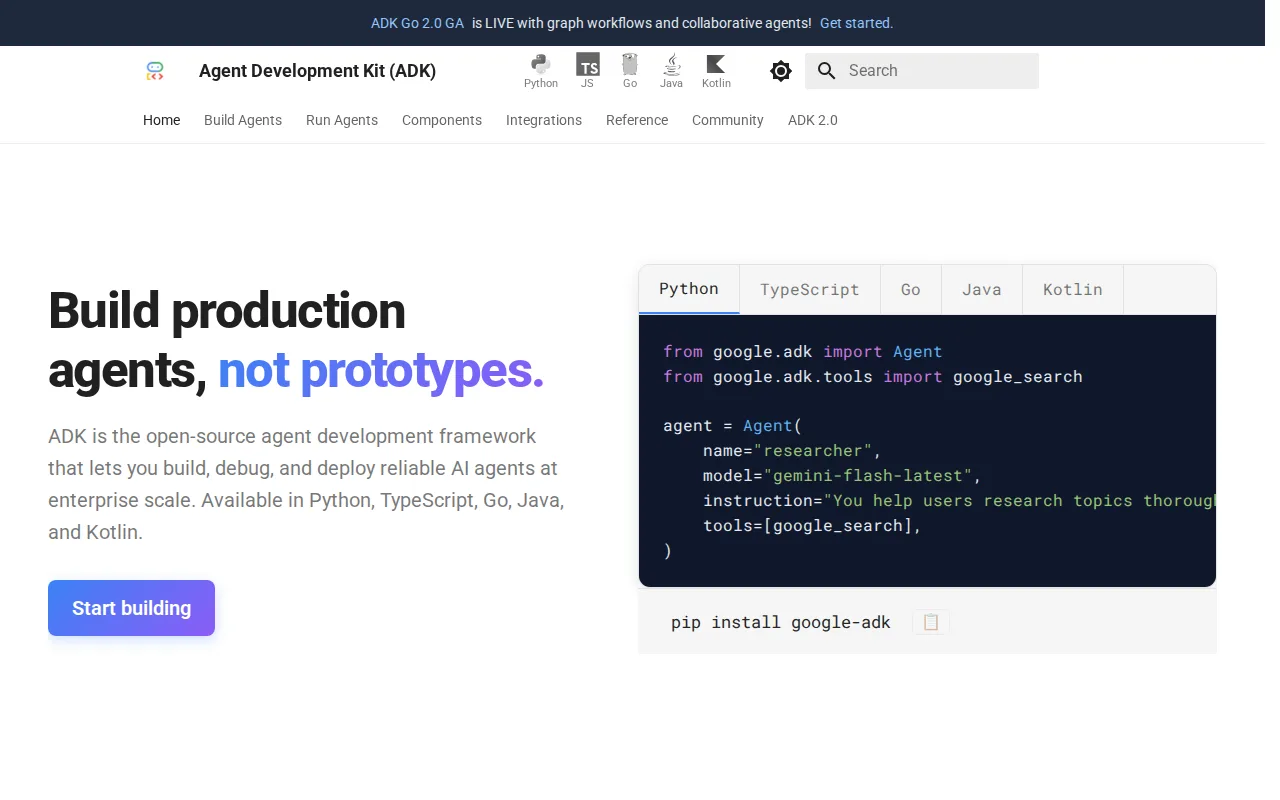Switch to the Go code sample tab
Image resolution: width=1280 pixels, height=800 pixels.
(x=911, y=289)
